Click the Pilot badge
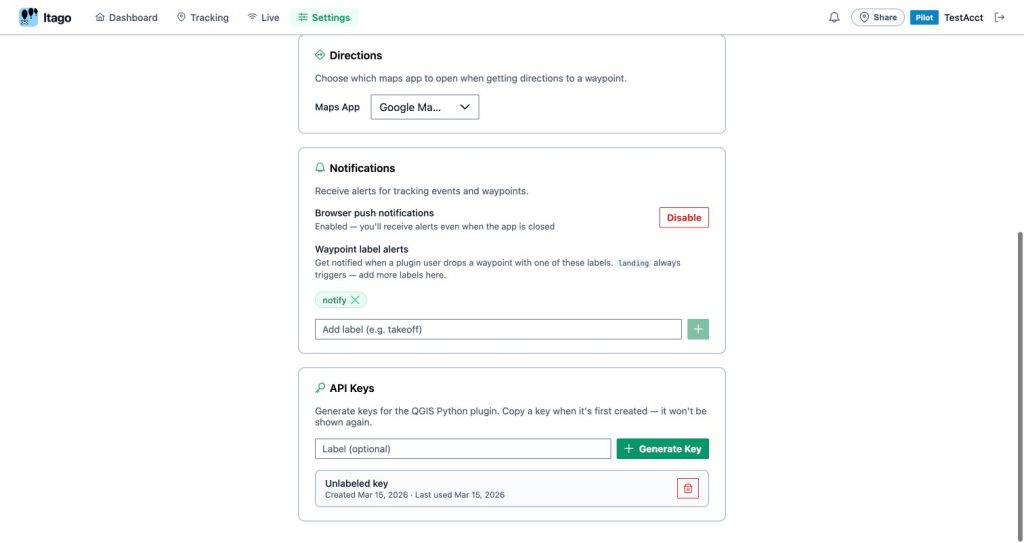This screenshot has height=543, width=1024. [924, 17]
